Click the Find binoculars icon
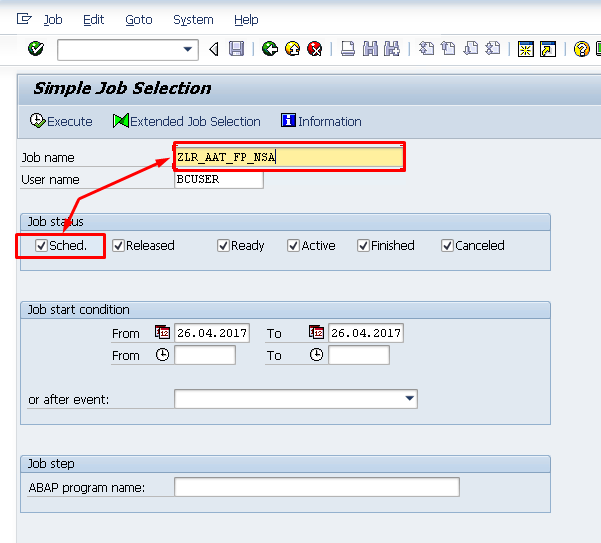The height and width of the screenshot is (543, 601). click(370, 49)
